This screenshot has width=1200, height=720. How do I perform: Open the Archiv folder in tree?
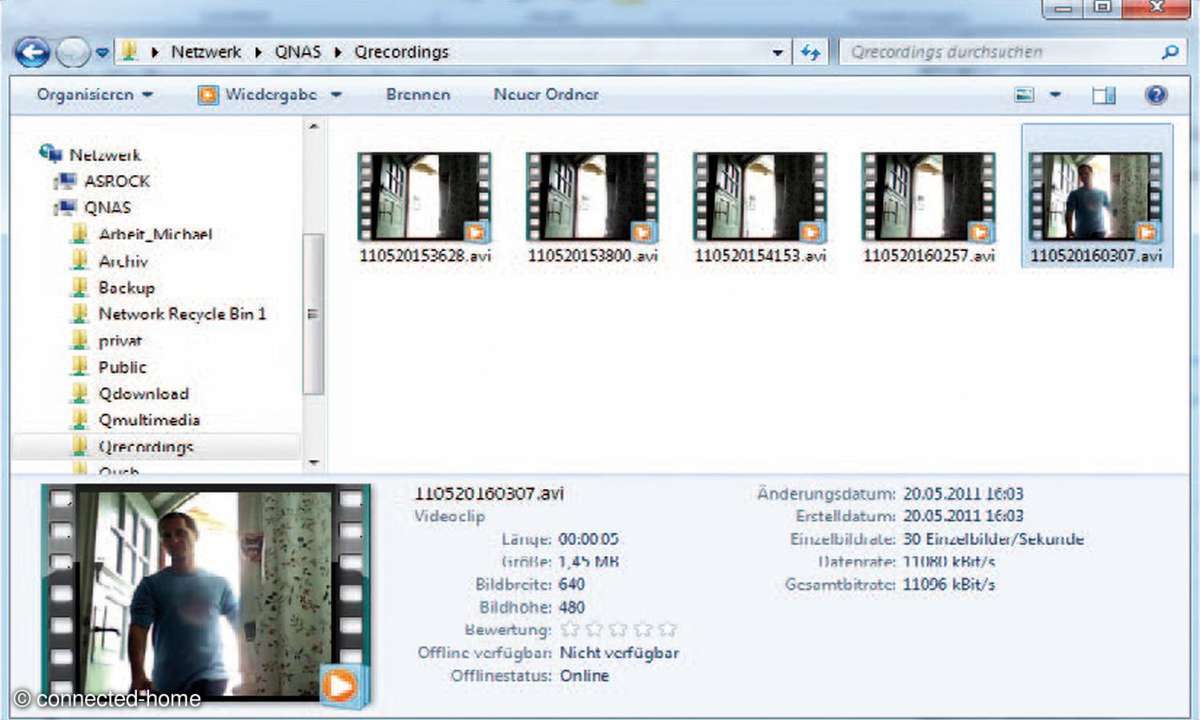[x=123, y=261]
